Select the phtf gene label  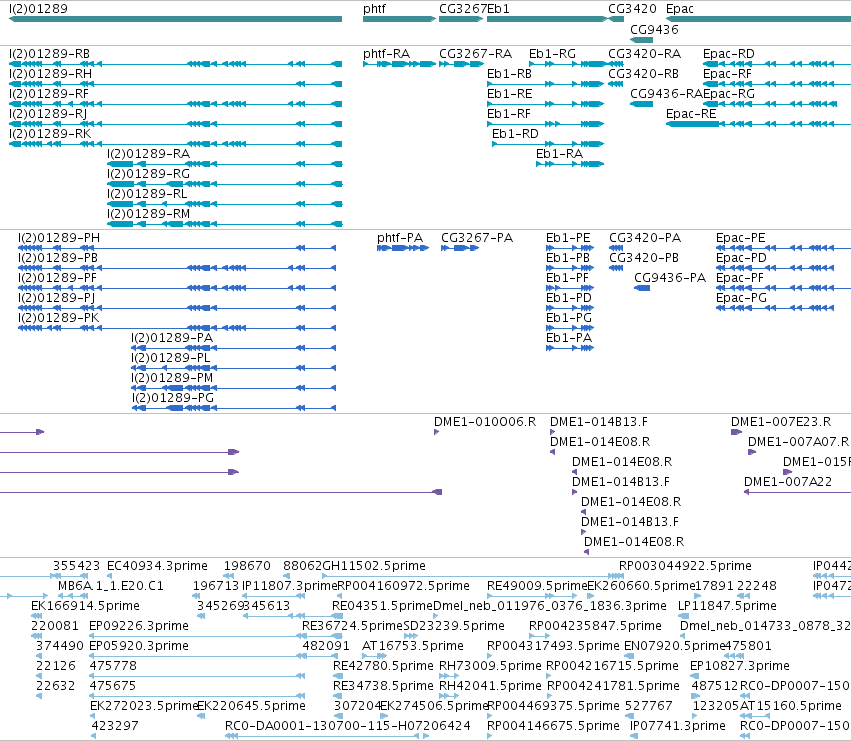374,9
